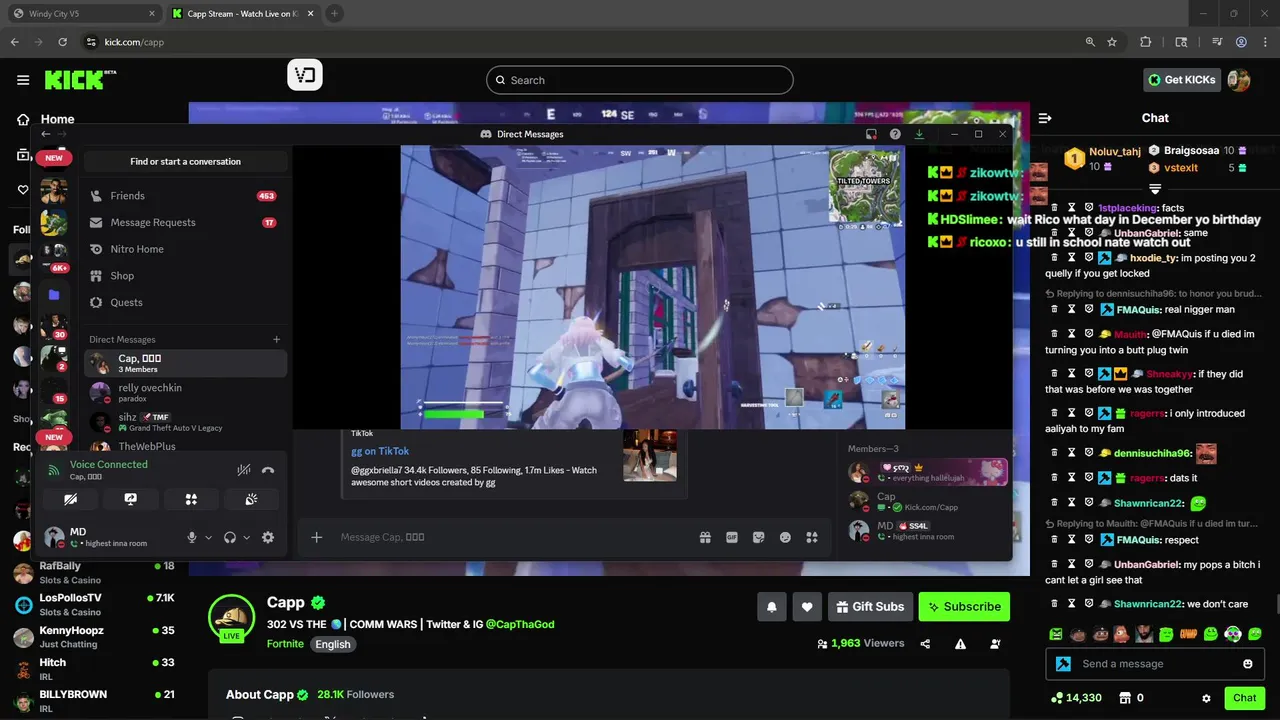Open Discord apps launcher in message bar
Viewport: 1280px width, 720px height.
812,537
